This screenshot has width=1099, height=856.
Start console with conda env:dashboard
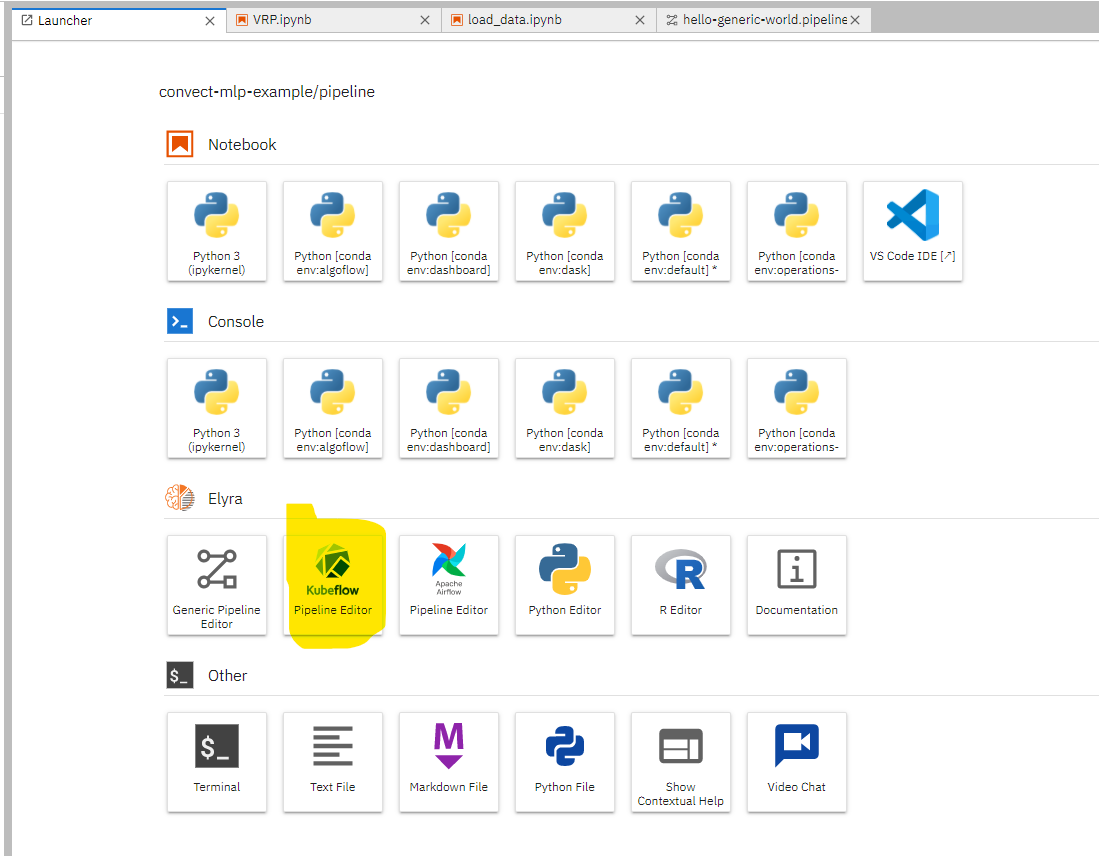(449, 408)
